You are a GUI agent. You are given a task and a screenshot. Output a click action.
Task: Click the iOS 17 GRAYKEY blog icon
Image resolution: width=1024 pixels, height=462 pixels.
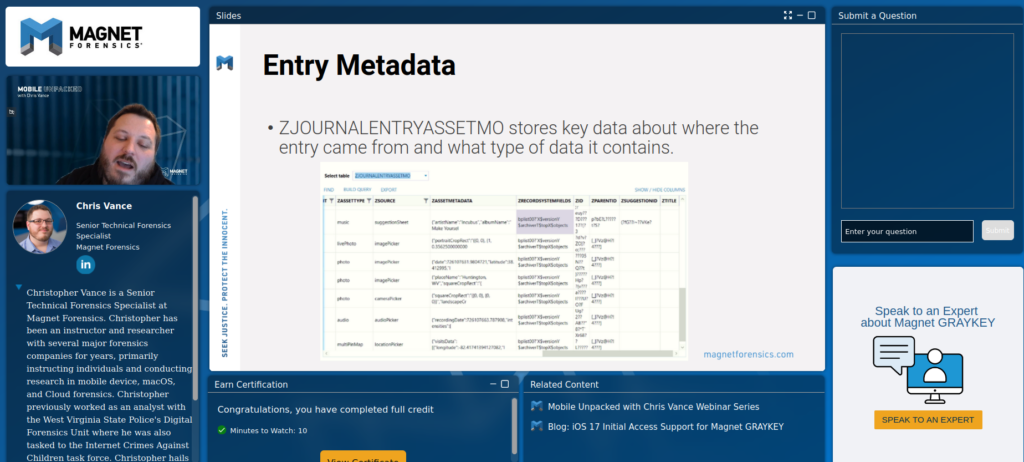(x=537, y=427)
